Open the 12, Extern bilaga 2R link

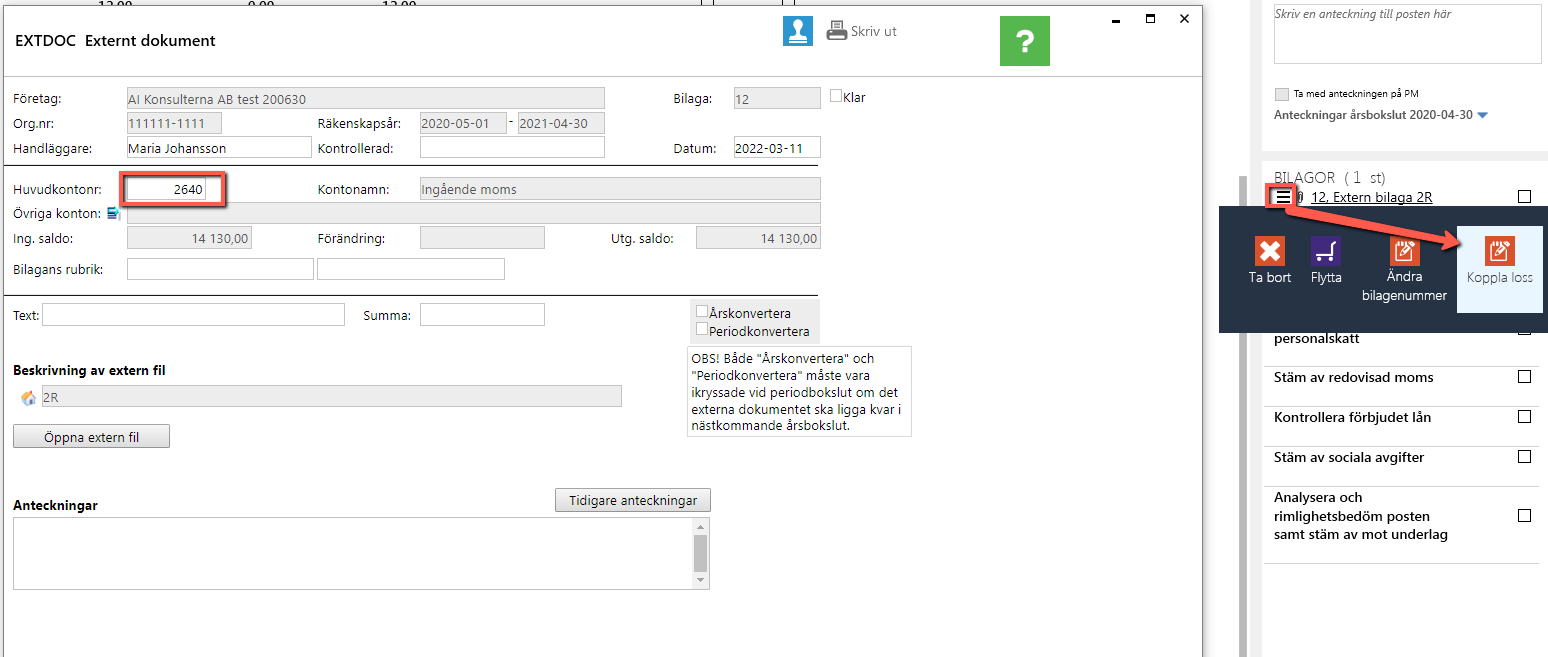[1371, 197]
